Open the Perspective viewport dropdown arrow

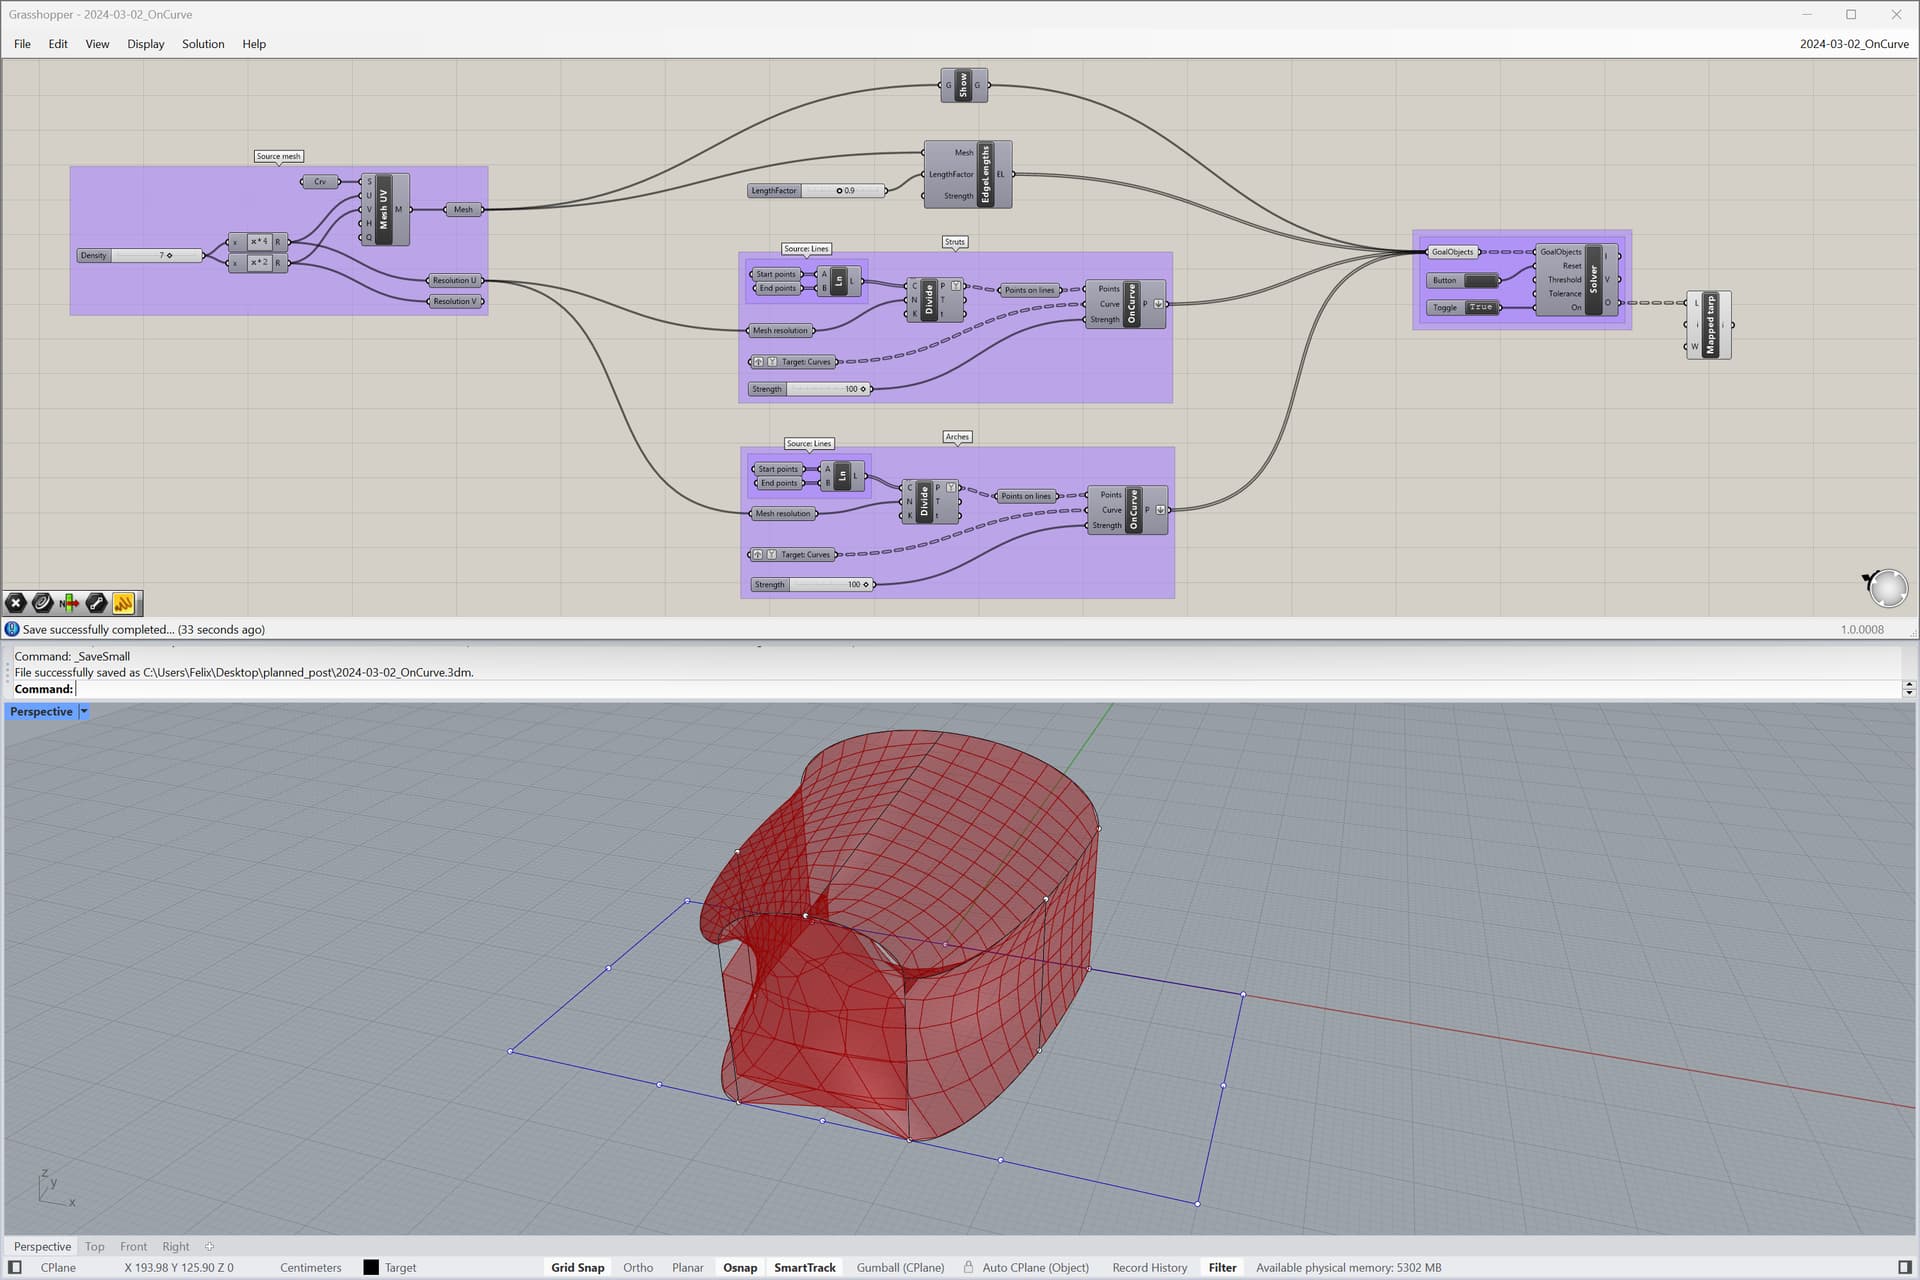(84, 711)
